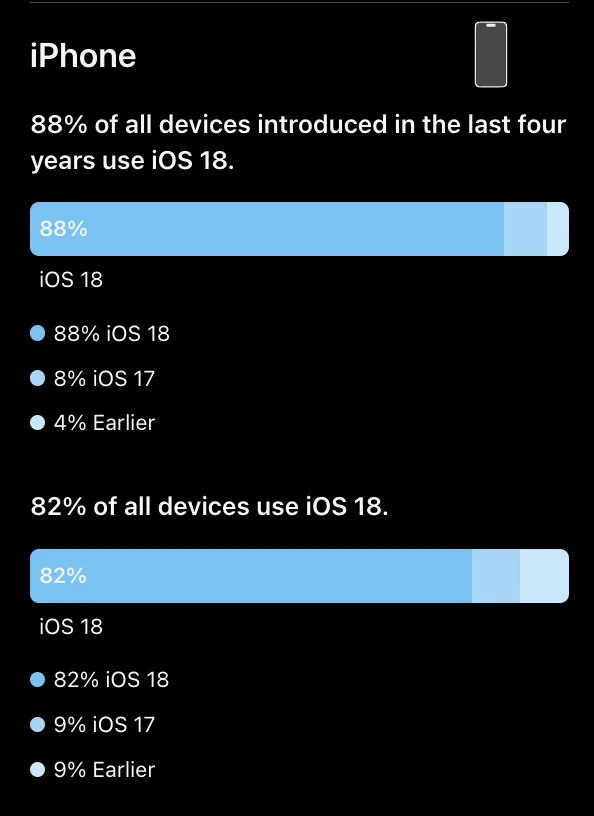Screen dimensions: 594x816
Task: Click the 88% iOS 18 bar segment
Action: 267,229
